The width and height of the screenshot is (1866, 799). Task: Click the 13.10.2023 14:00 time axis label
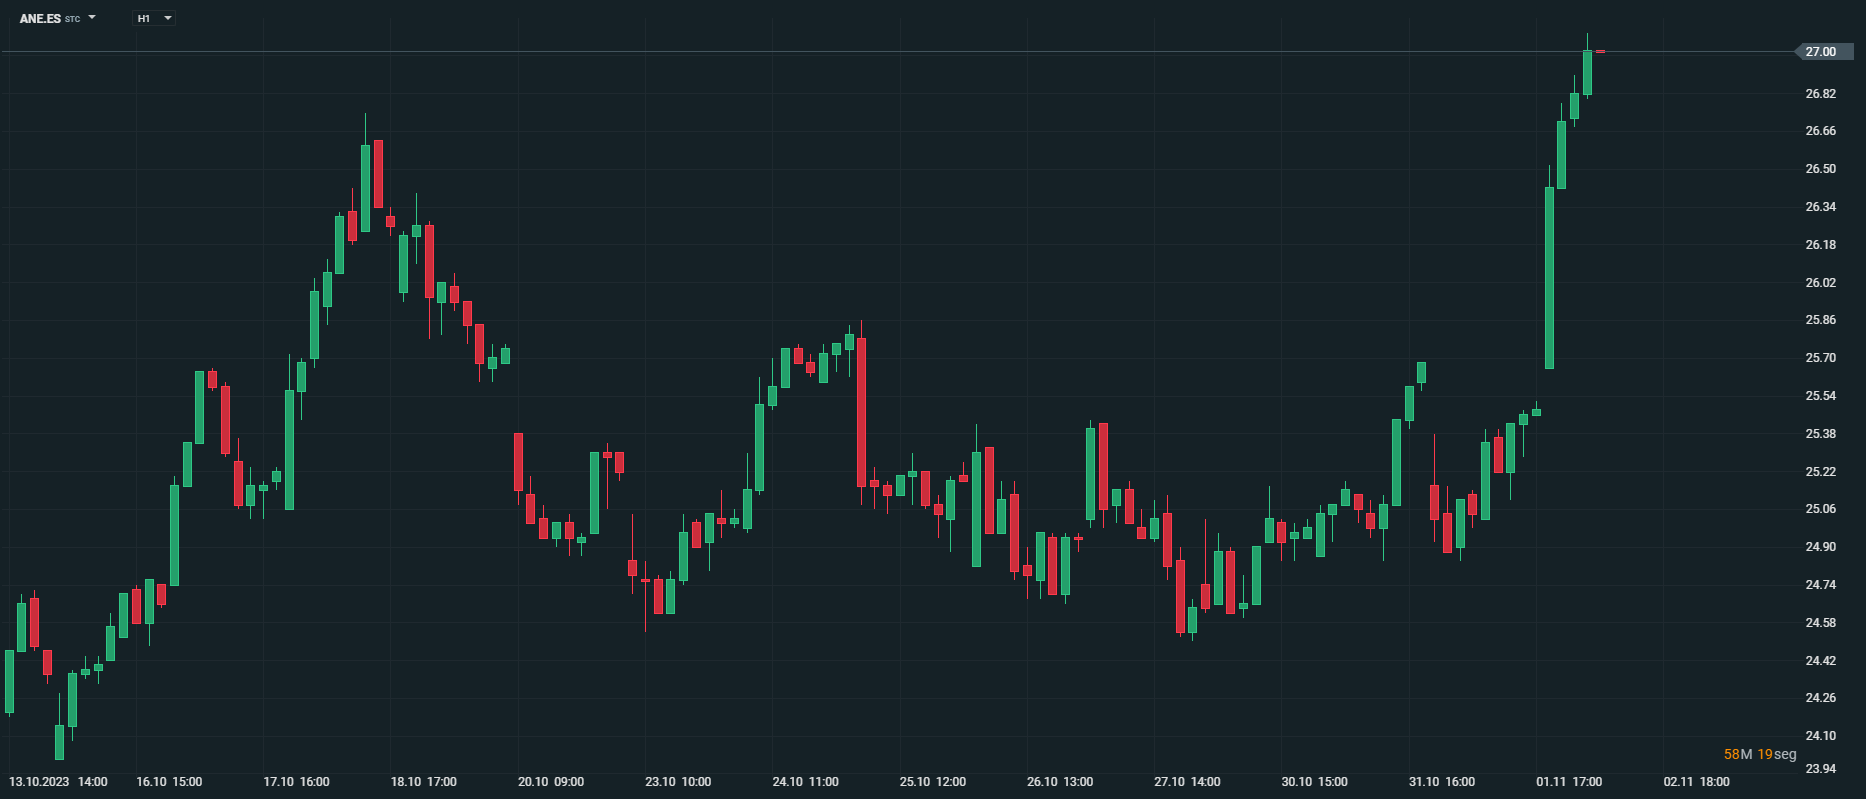[58, 782]
